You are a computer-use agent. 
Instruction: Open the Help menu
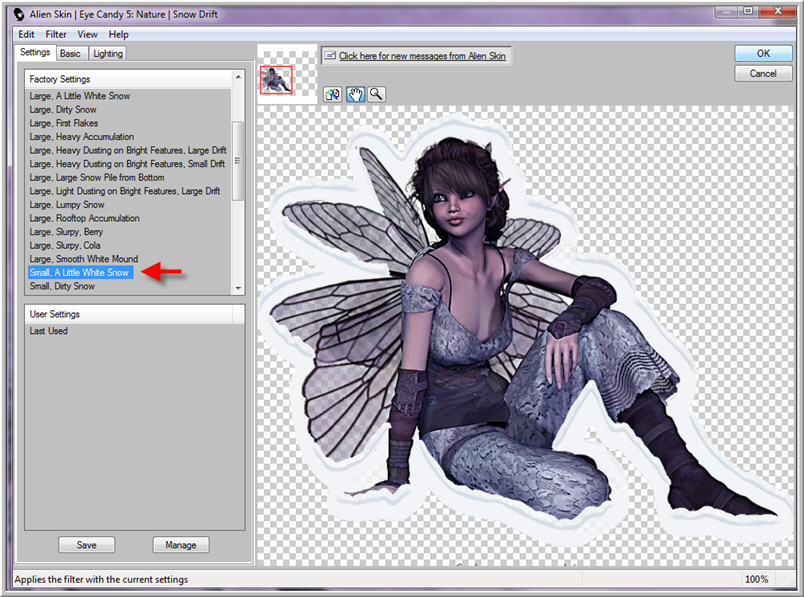(x=118, y=34)
